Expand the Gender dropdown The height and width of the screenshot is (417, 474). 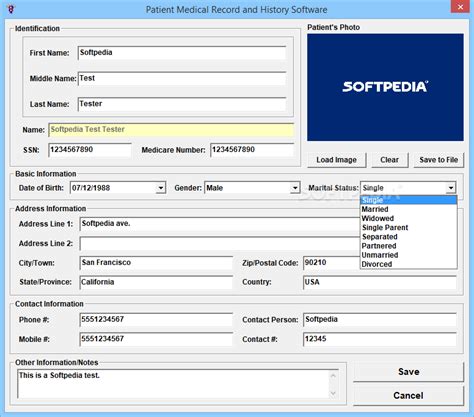(295, 188)
